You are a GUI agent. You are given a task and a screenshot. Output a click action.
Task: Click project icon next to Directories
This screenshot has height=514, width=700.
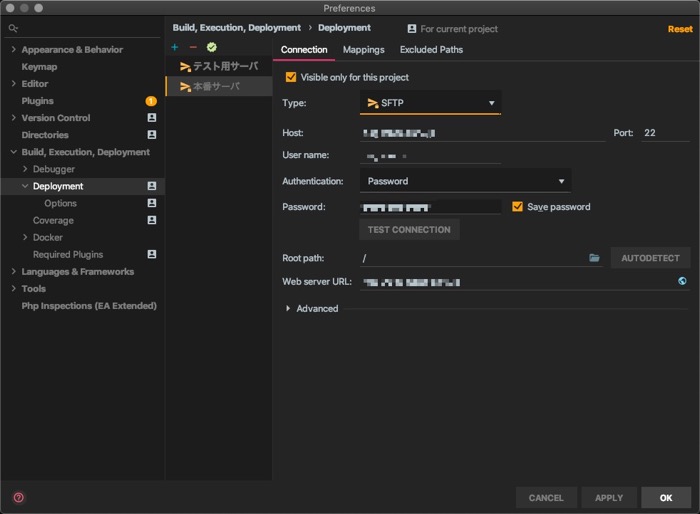(152, 134)
